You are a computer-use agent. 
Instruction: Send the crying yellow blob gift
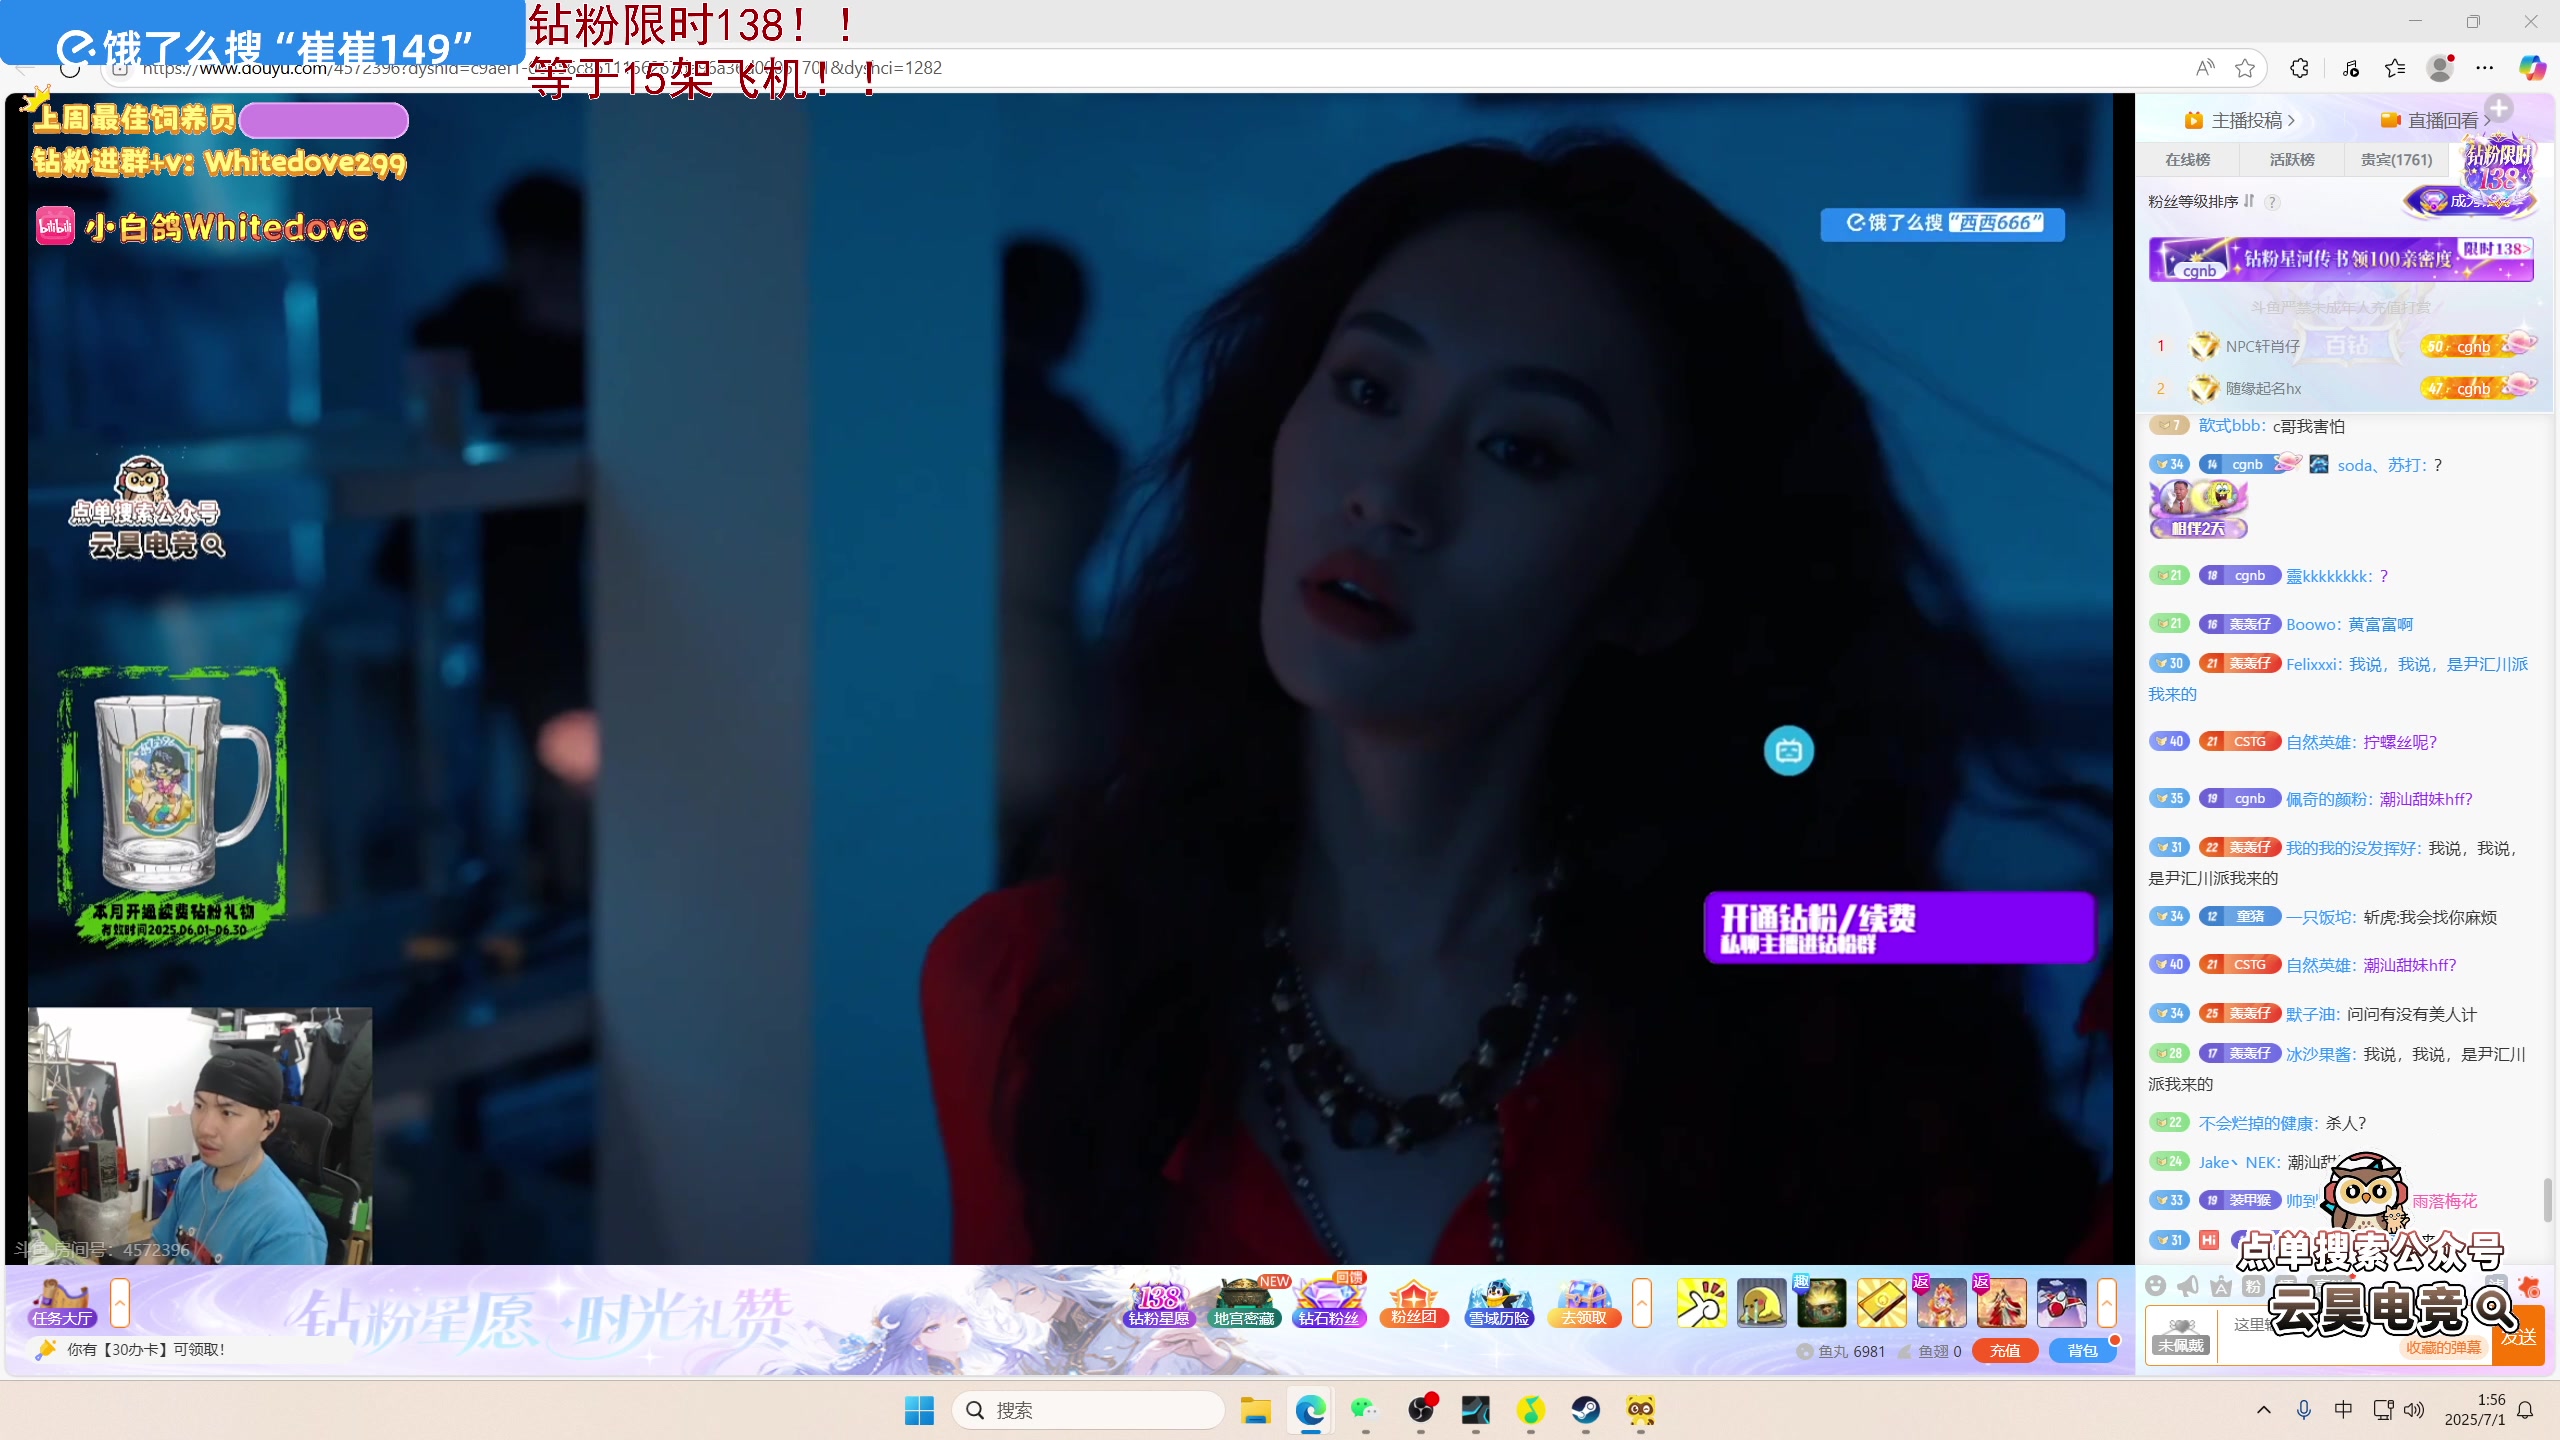1761,1303
